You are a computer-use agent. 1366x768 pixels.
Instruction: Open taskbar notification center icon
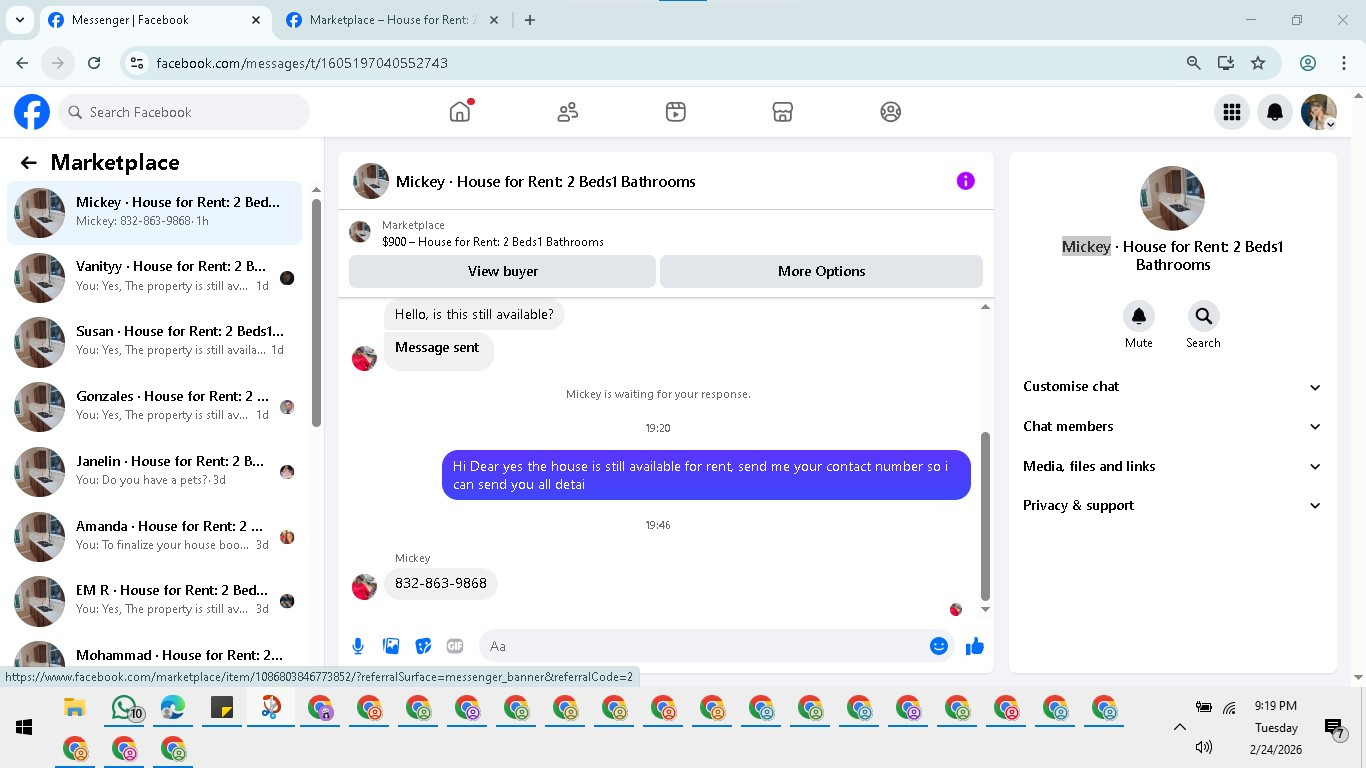click(1334, 729)
